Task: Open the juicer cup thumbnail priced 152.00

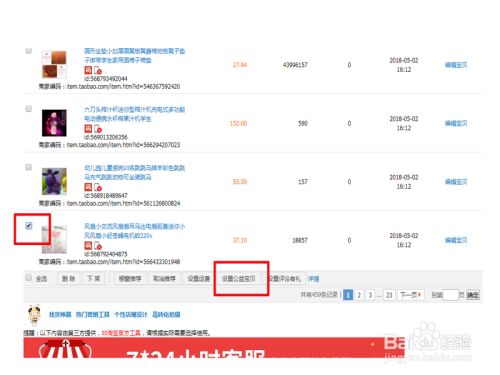Action: coord(54,123)
